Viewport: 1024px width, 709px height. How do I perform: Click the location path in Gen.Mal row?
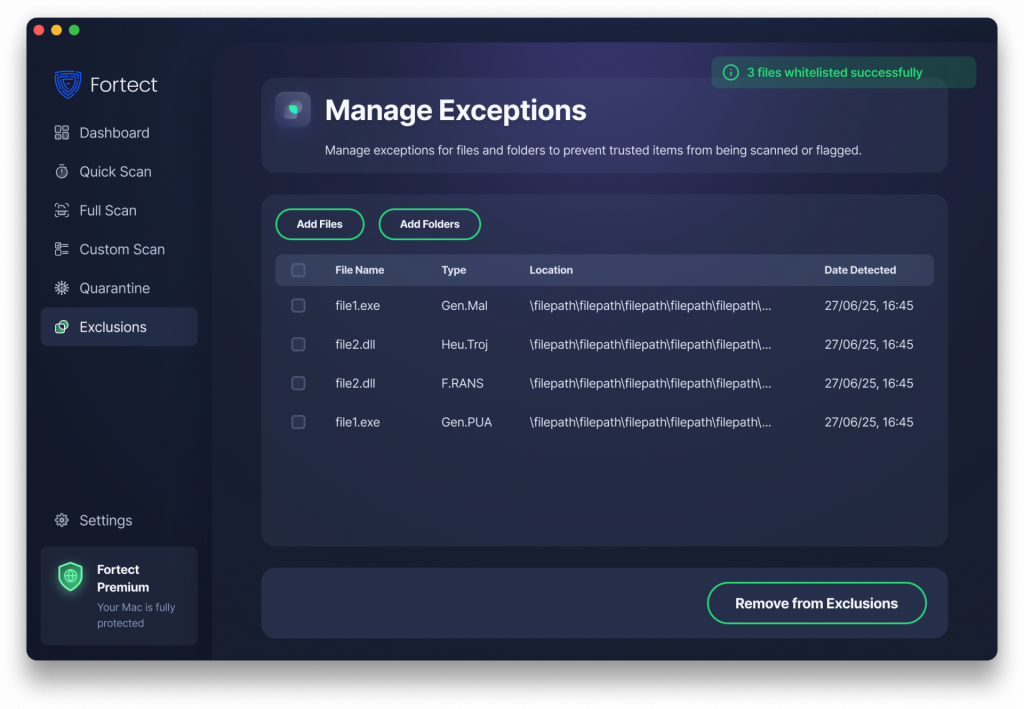650,306
